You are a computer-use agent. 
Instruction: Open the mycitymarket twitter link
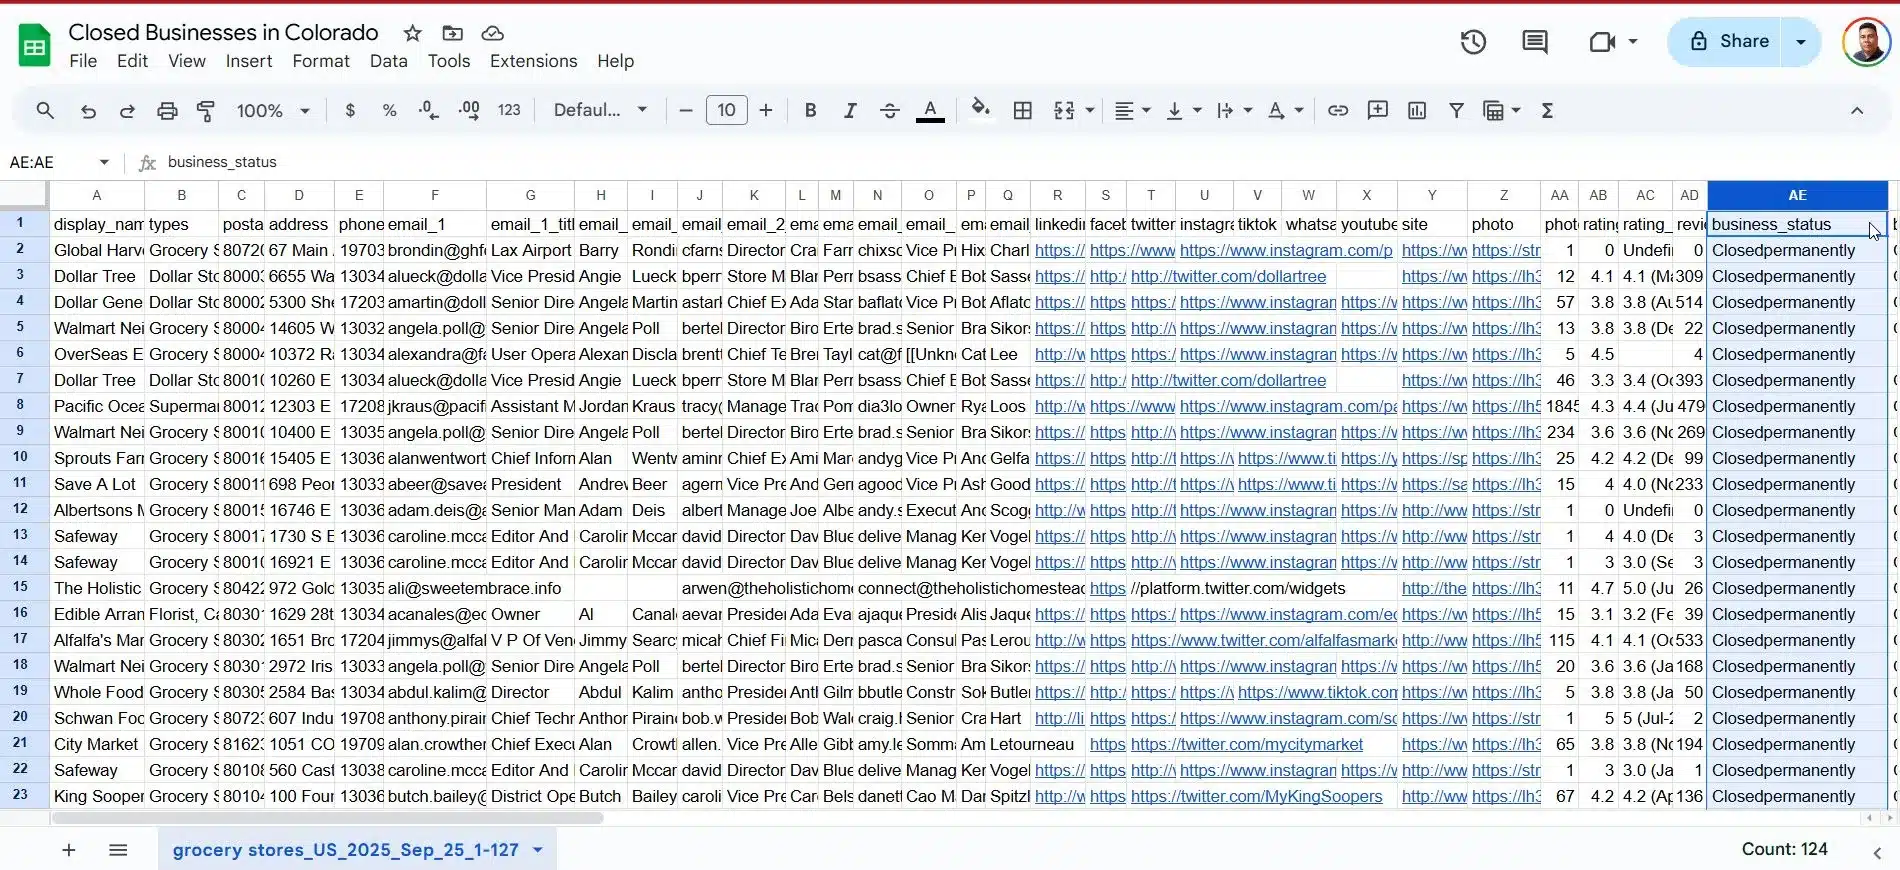click(x=1247, y=744)
